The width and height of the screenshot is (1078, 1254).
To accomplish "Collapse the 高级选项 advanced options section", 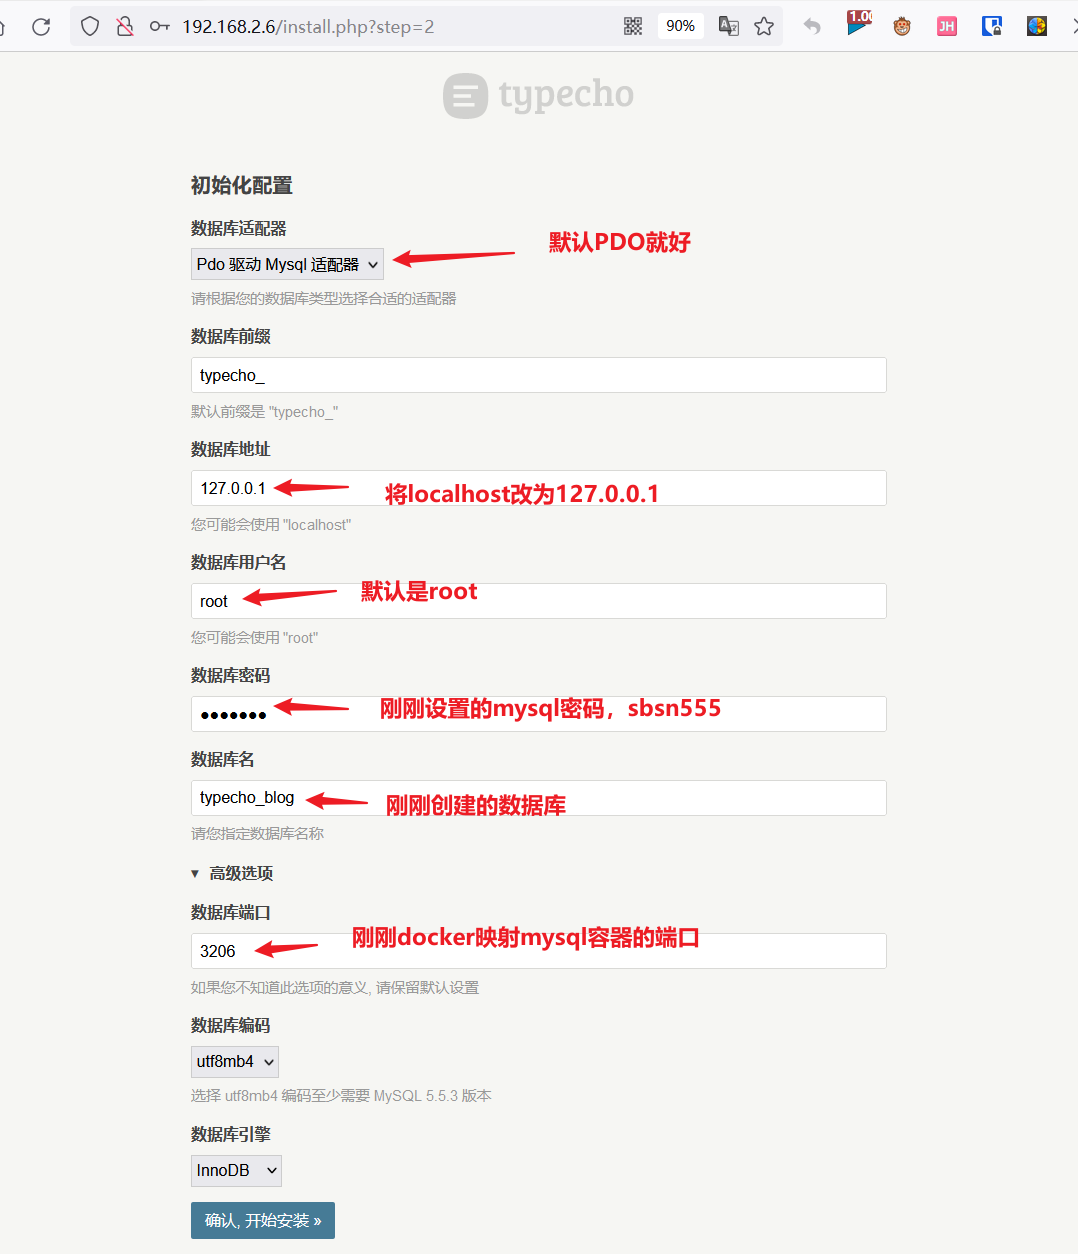I will pyautogui.click(x=231, y=872).
